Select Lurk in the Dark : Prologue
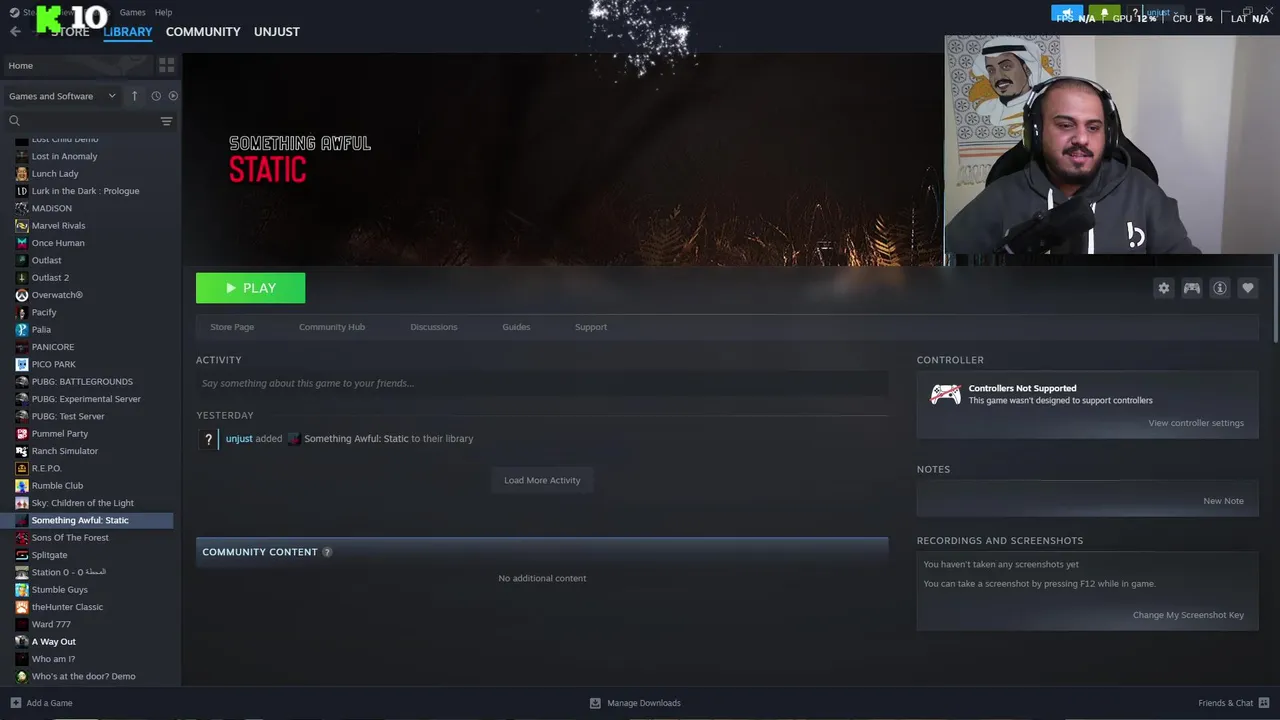This screenshot has height=720, width=1280. (87, 191)
